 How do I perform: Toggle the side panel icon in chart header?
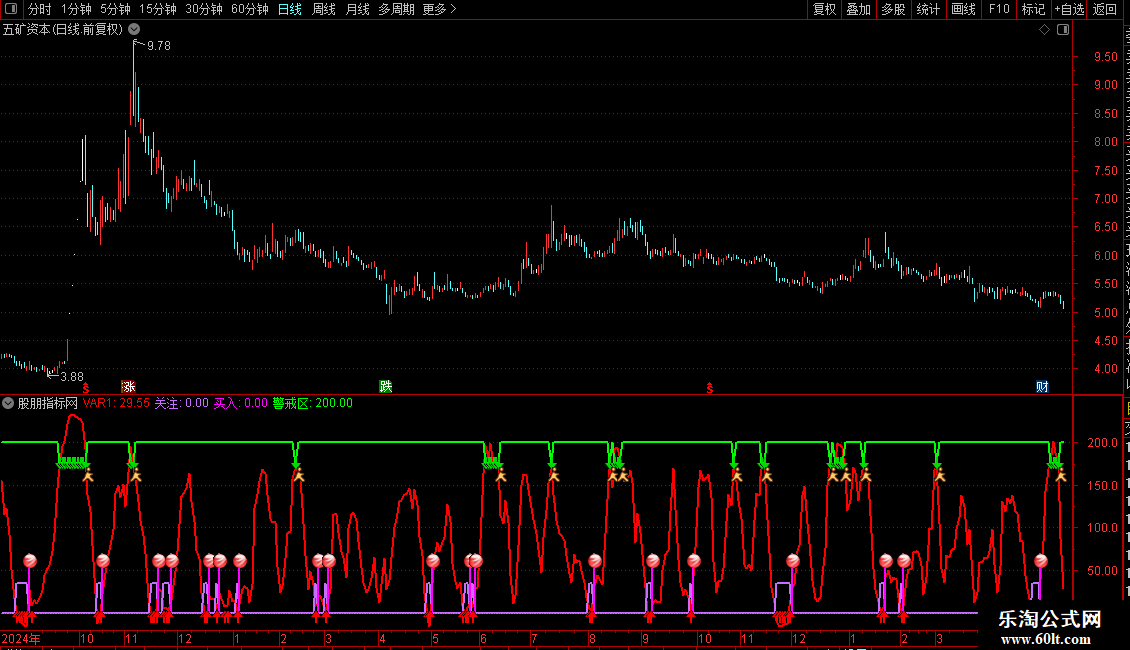1063,30
